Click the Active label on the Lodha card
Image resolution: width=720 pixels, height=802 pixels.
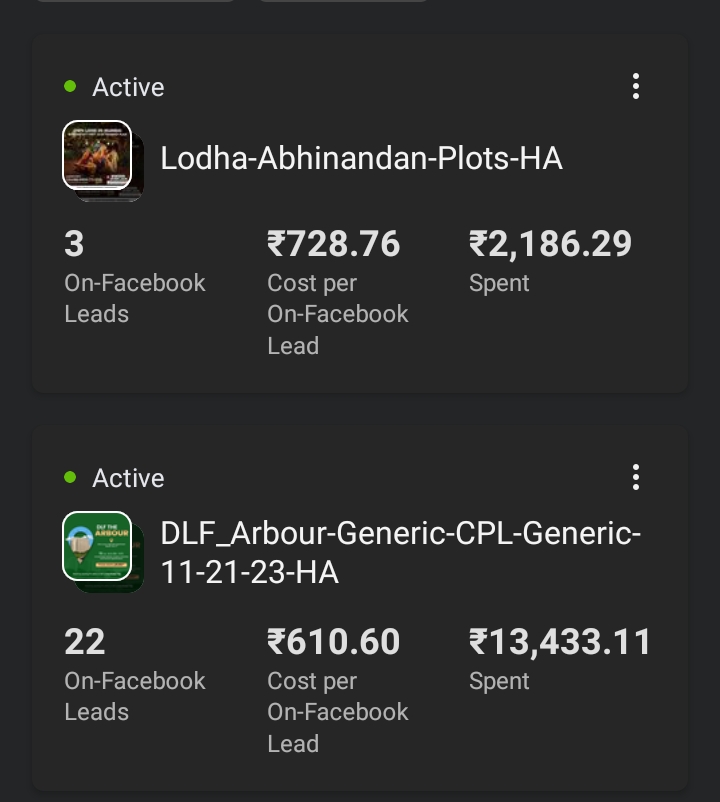click(x=128, y=88)
